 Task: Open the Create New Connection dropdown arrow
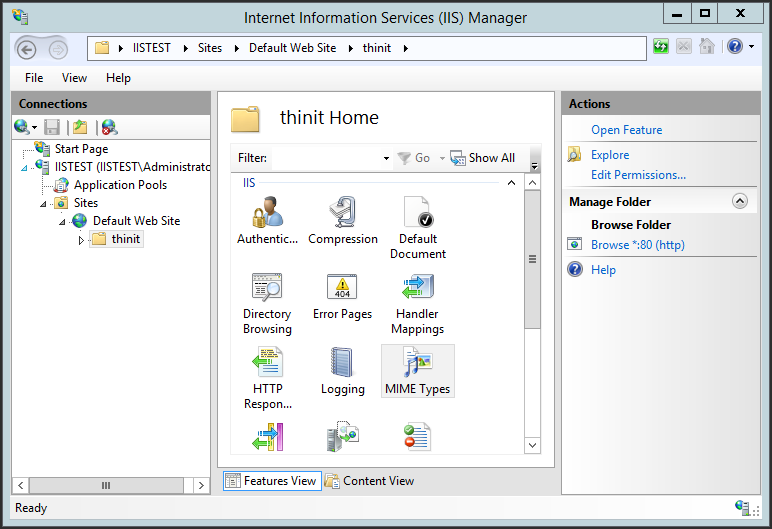point(34,128)
